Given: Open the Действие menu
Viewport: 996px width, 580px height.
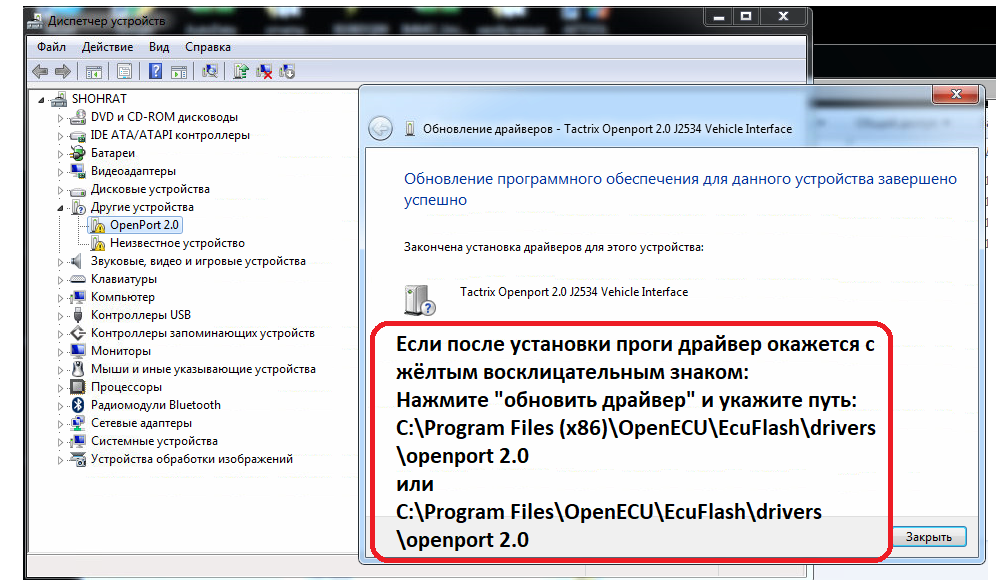Looking at the screenshot, I should click(107, 47).
